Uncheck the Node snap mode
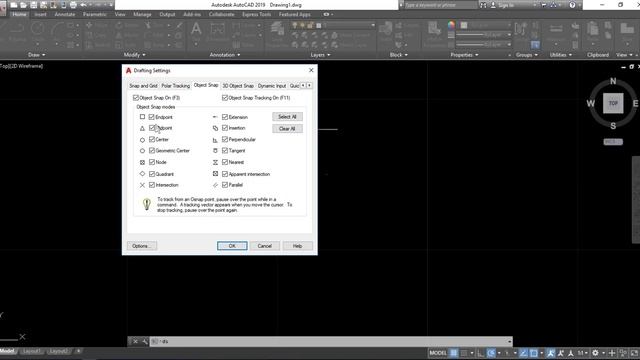The height and width of the screenshot is (360, 640). click(152, 162)
